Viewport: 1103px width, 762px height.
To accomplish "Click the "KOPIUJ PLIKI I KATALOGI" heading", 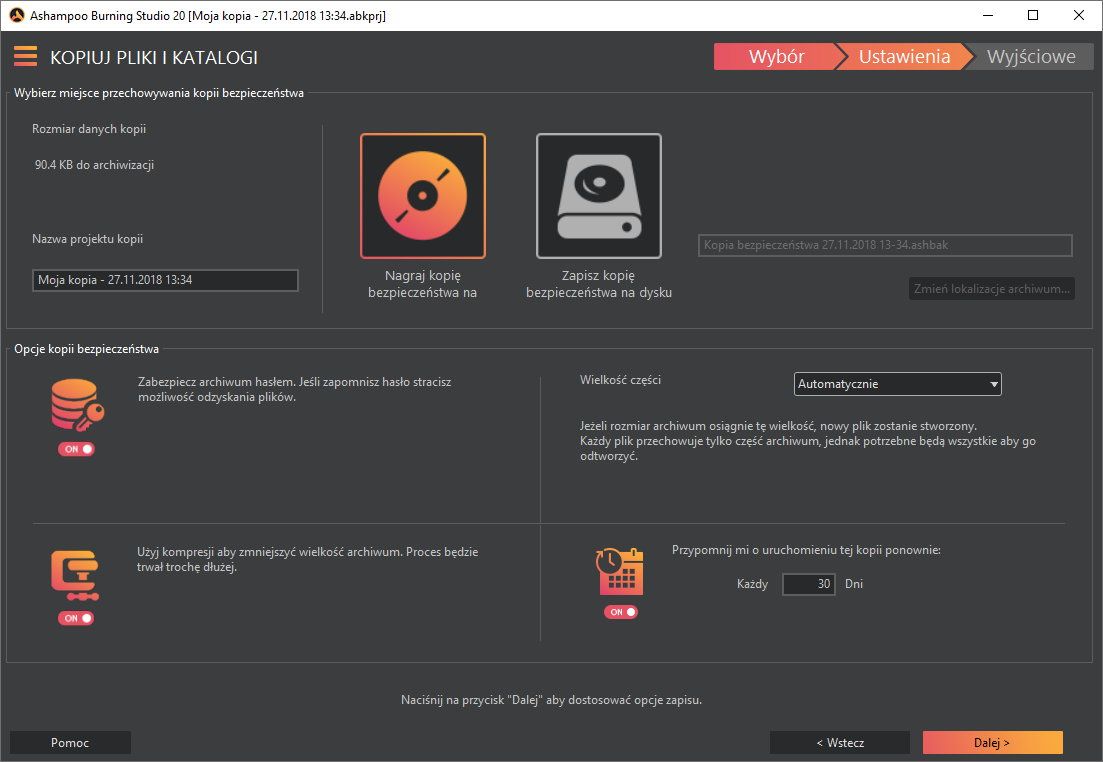I will [x=154, y=58].
